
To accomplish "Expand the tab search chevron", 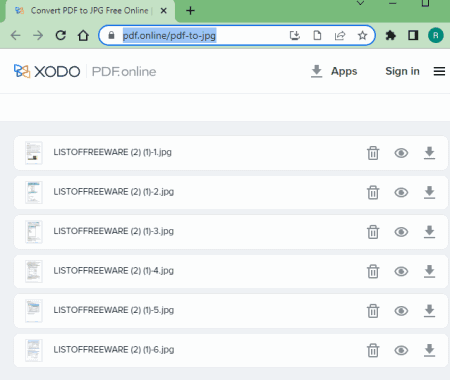I will (360, 3).
